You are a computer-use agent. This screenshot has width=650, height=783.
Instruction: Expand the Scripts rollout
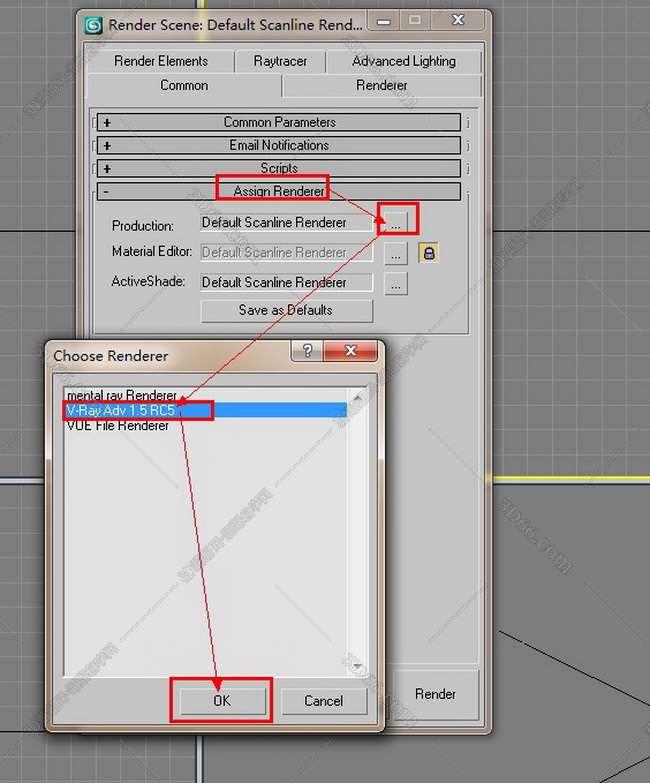[x=279, y=168]
